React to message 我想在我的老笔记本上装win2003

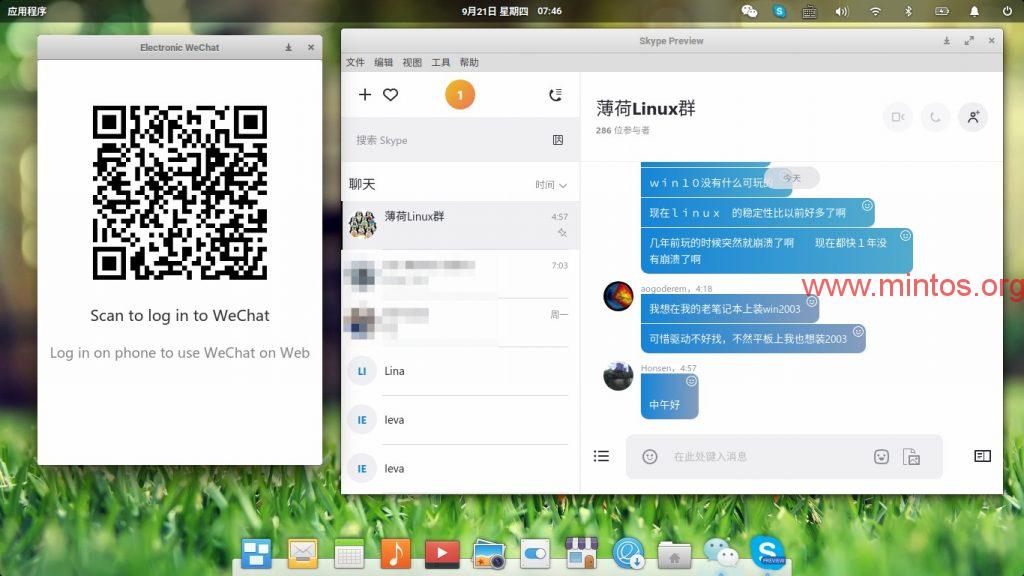click(812, 301)
